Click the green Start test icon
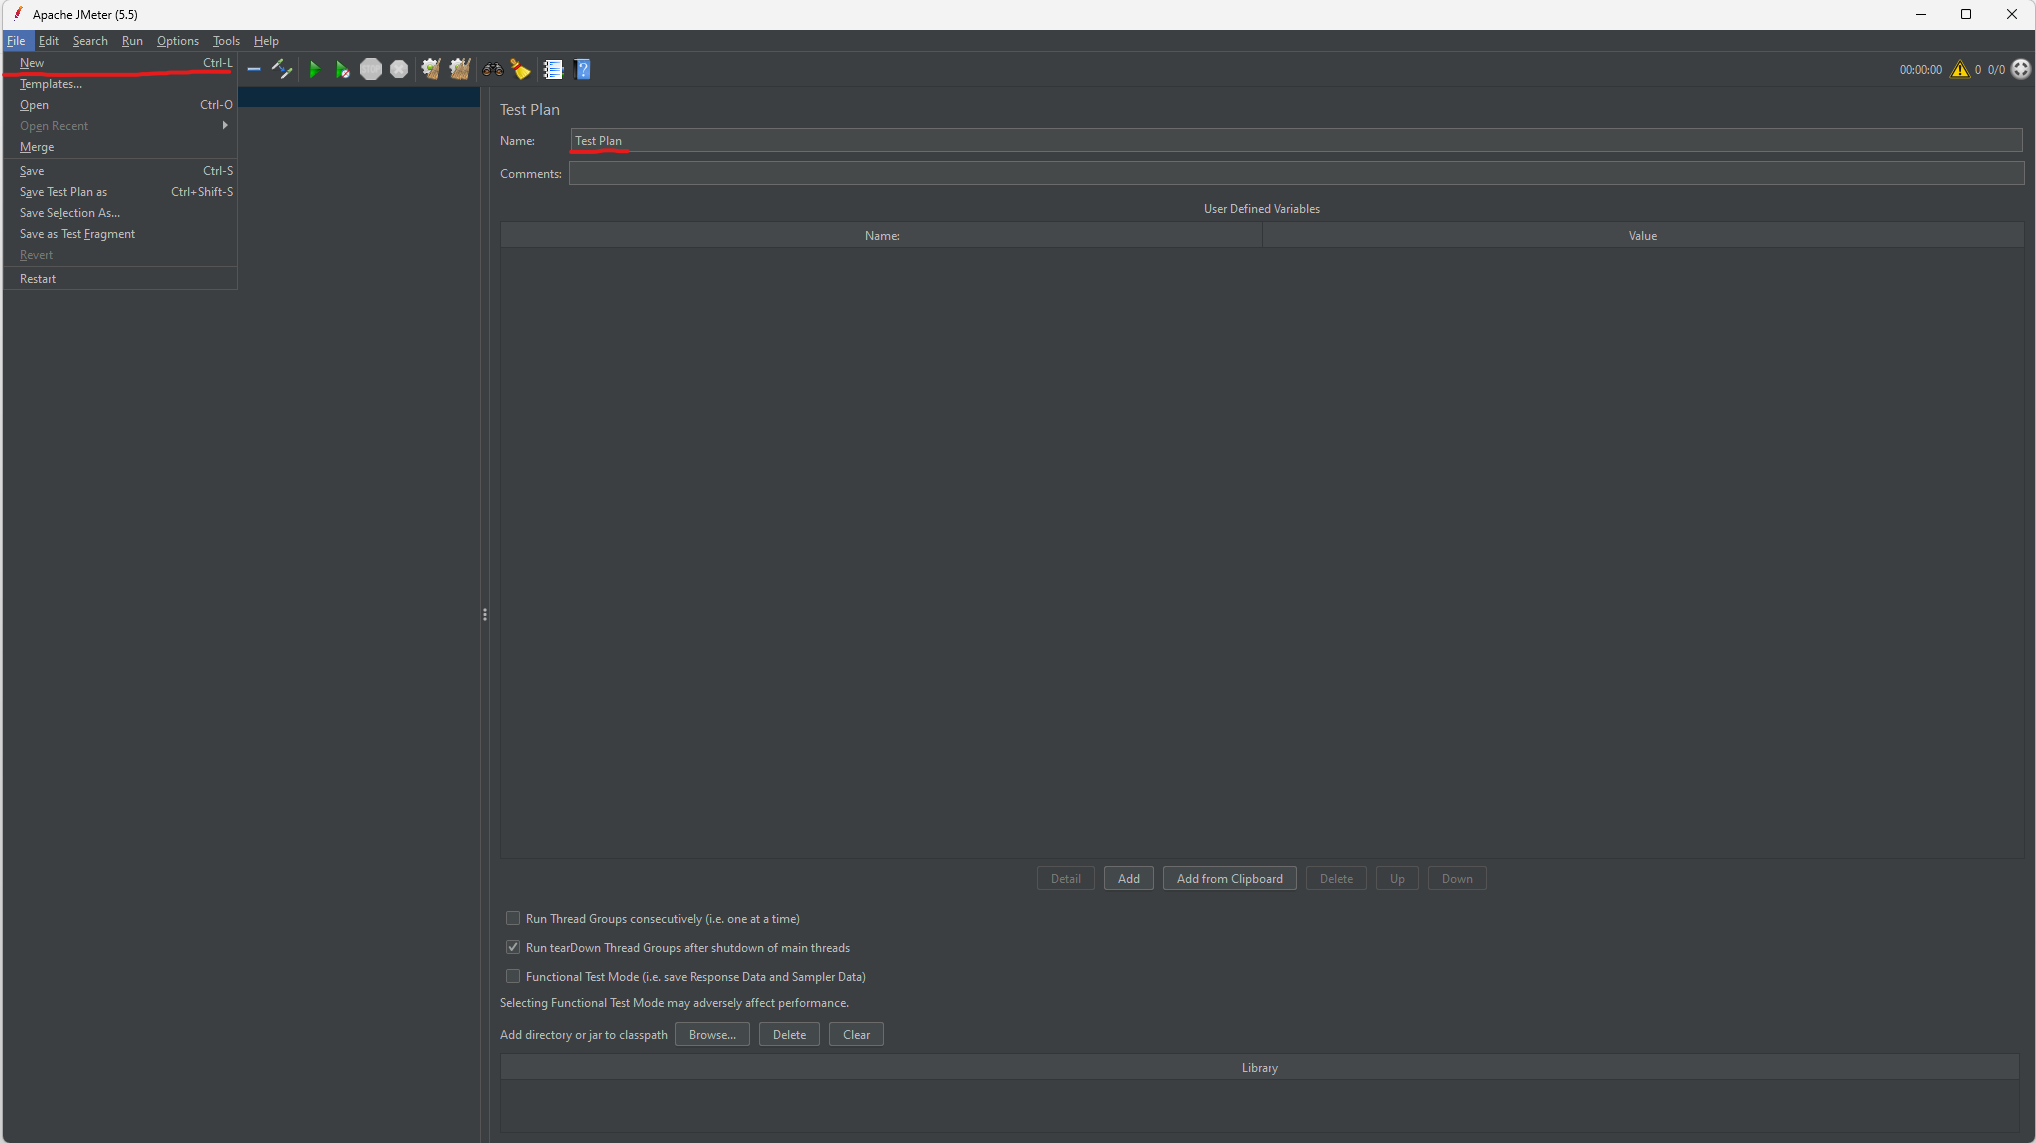 (314, 69)
